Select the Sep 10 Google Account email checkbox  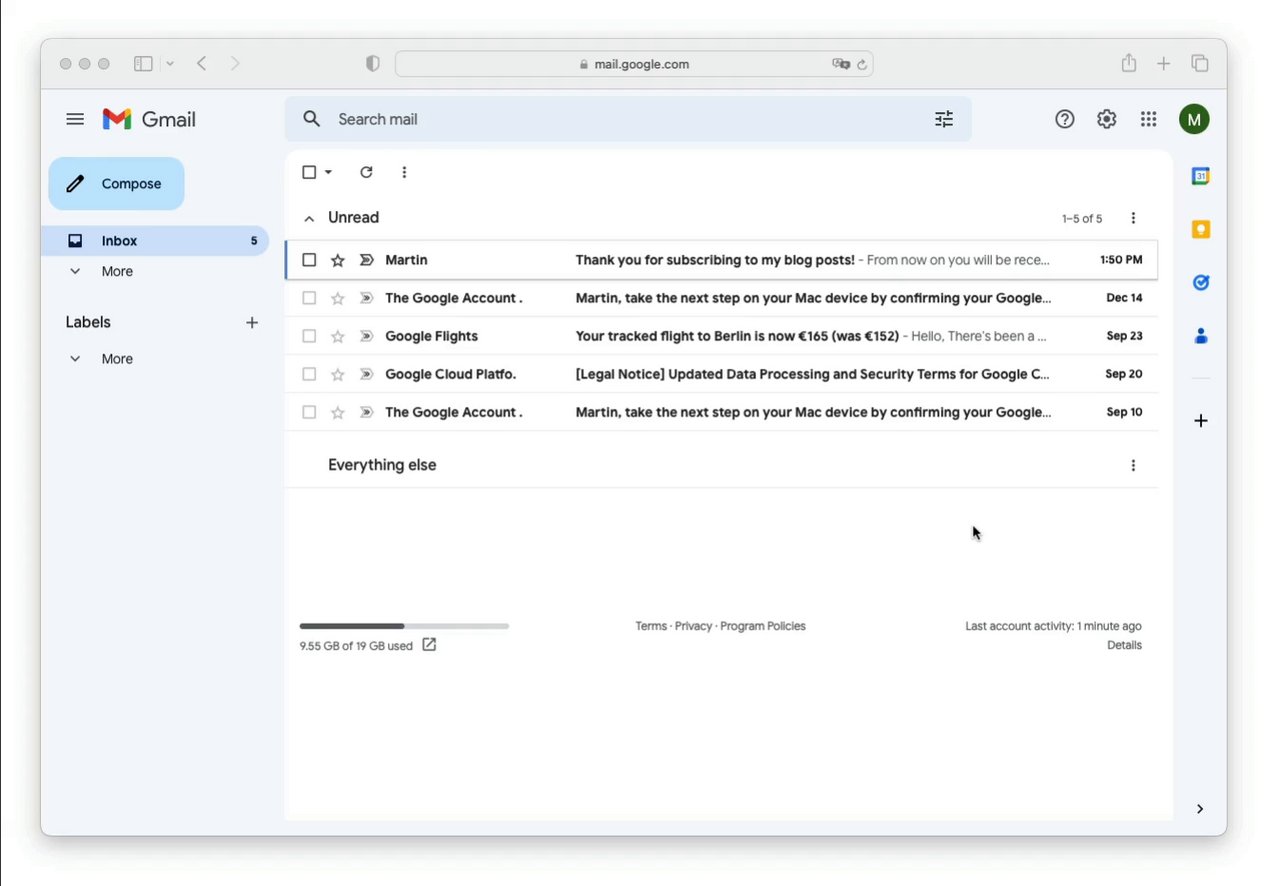pyautogui.click(x=309, y=412)
